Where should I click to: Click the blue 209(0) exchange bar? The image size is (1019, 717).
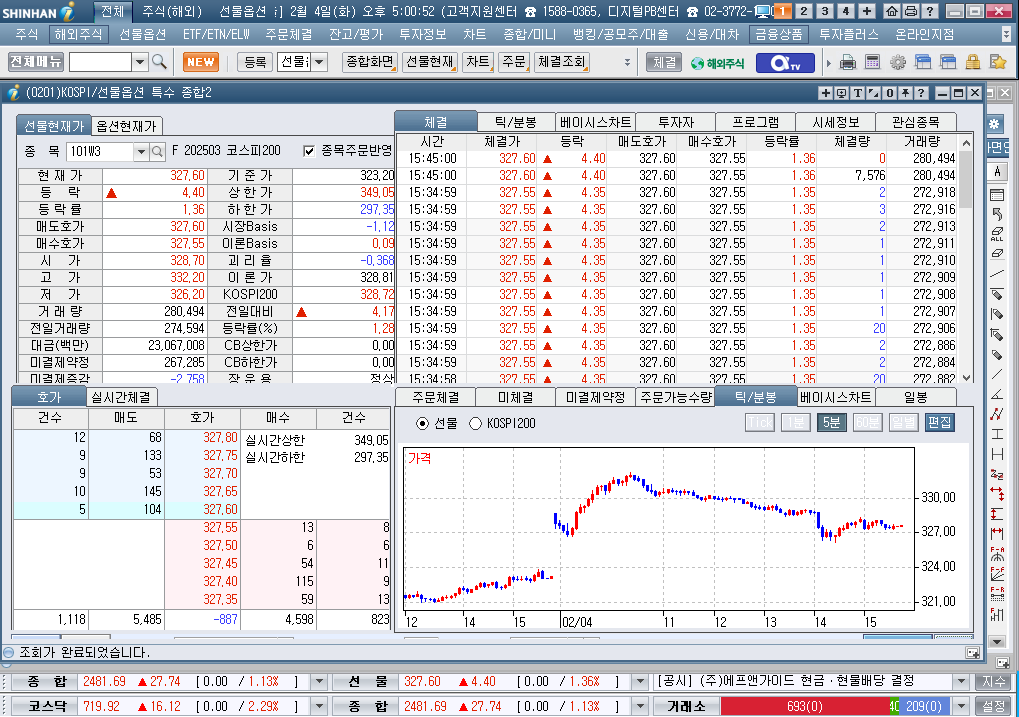coord(924,706)
